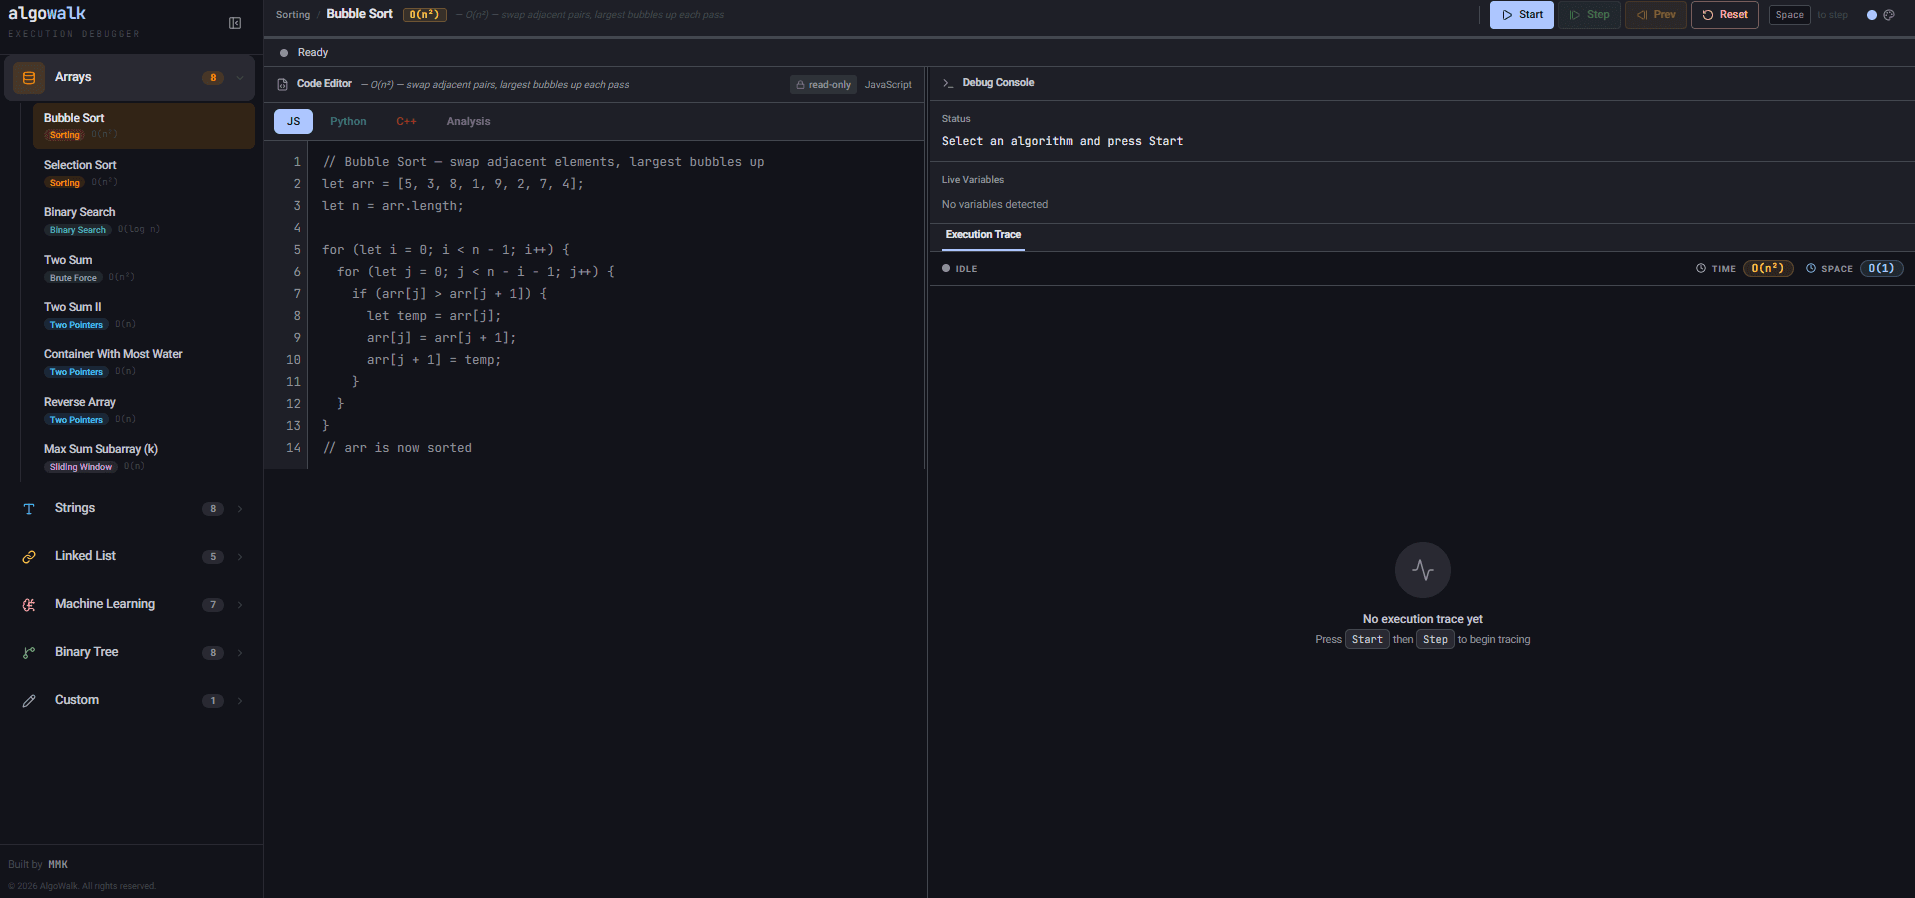Switch to the Python code tab
Viewport: 1915px width, 898px height.
(348, 121)
